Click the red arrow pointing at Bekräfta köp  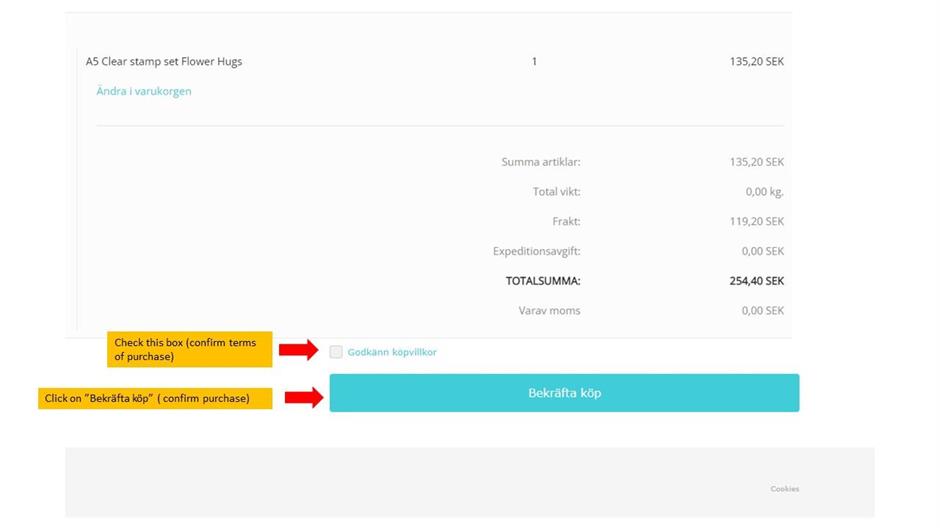pos(304,397)
